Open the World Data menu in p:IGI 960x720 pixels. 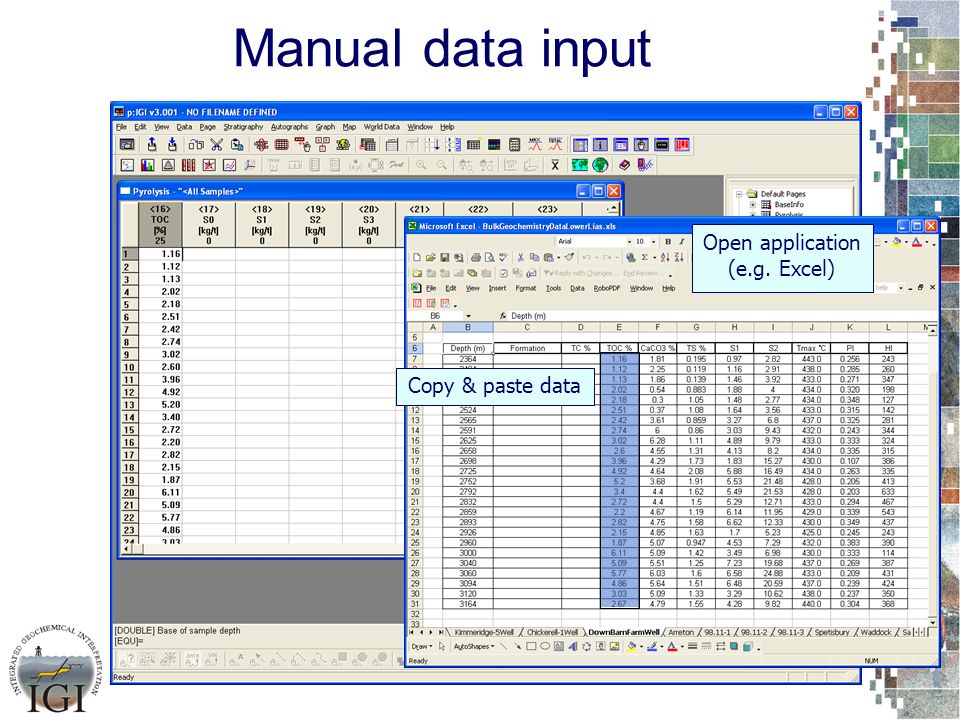tap(381, 127)
